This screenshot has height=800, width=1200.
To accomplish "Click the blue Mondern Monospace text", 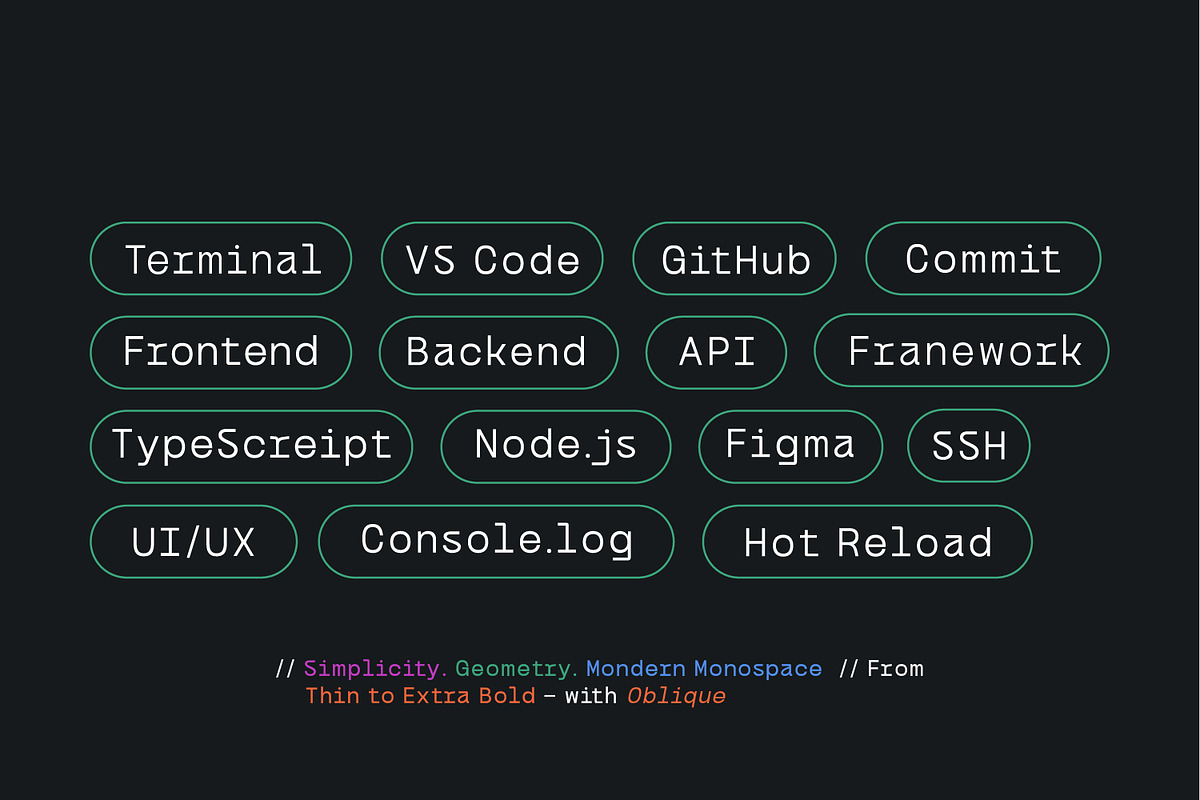I will tap(704, 668).
